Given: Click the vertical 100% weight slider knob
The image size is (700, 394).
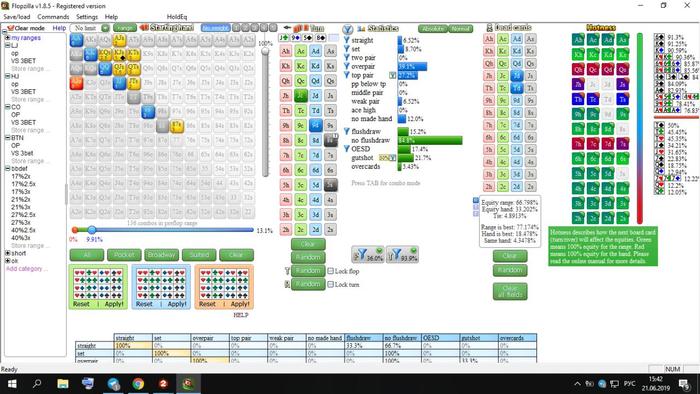Looking at the screenshot, I should coord(265,51).
